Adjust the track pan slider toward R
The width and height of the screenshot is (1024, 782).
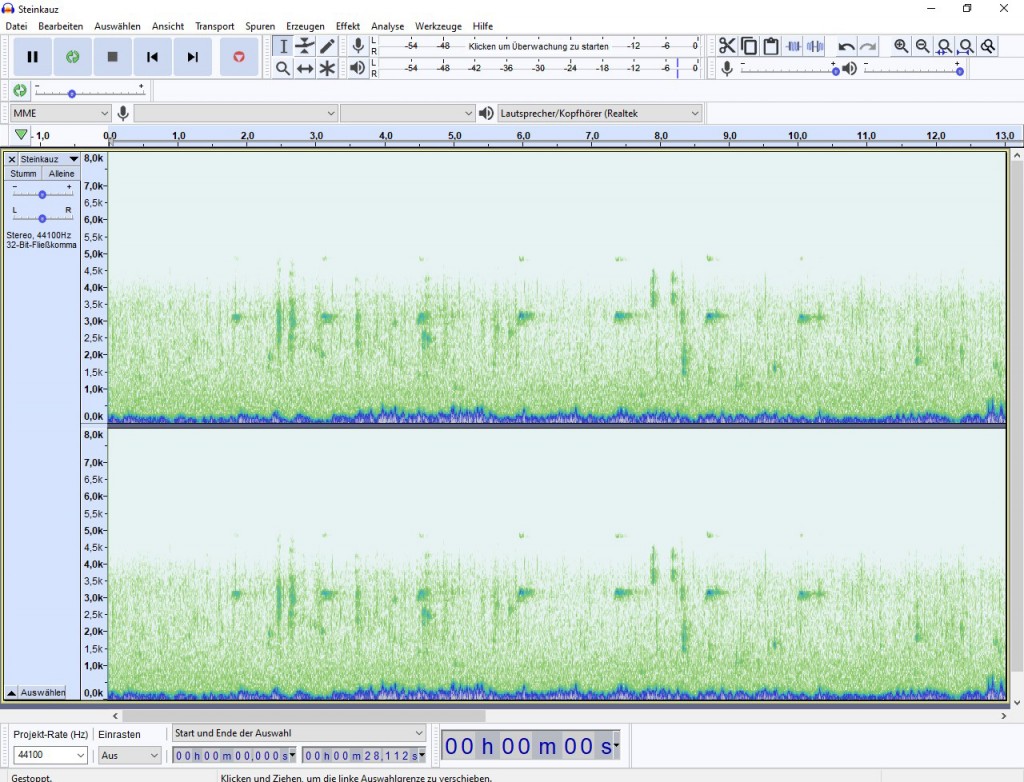coord(58,218)
